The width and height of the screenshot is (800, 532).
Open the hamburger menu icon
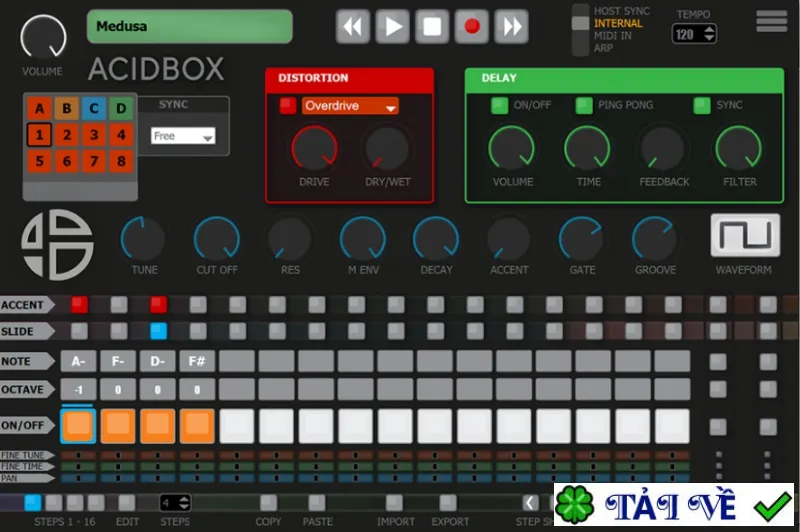[771, 21]
